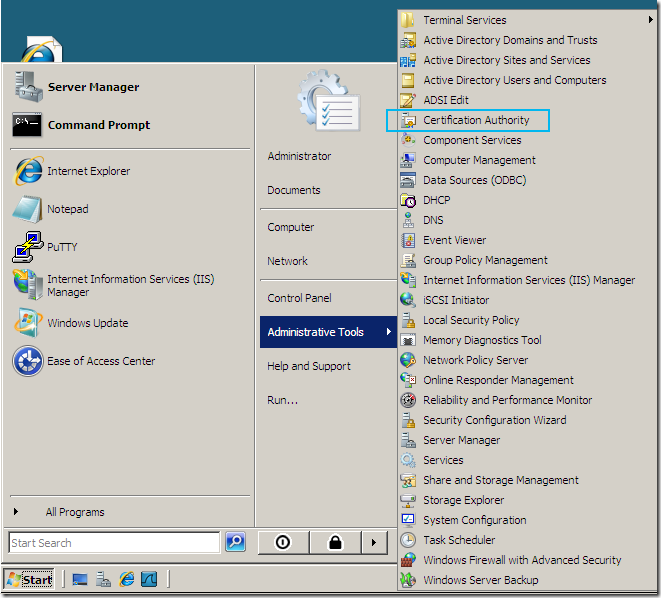Click Internet Explorer desktop shortcut icon
The height and width of the screenshot is (598, 661).
[41, 50]
